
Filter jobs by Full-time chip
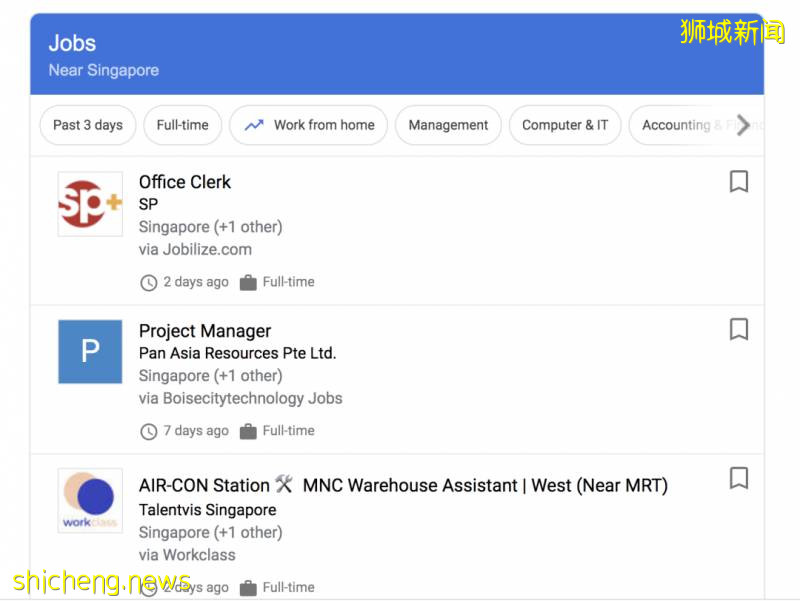point(182,125)
